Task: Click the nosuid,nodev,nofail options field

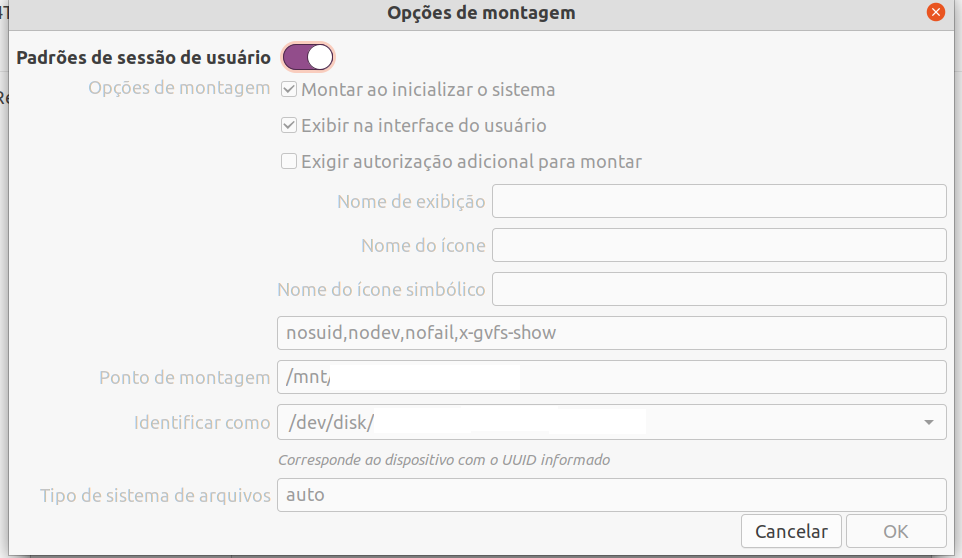Action: (x=612, y=333)
